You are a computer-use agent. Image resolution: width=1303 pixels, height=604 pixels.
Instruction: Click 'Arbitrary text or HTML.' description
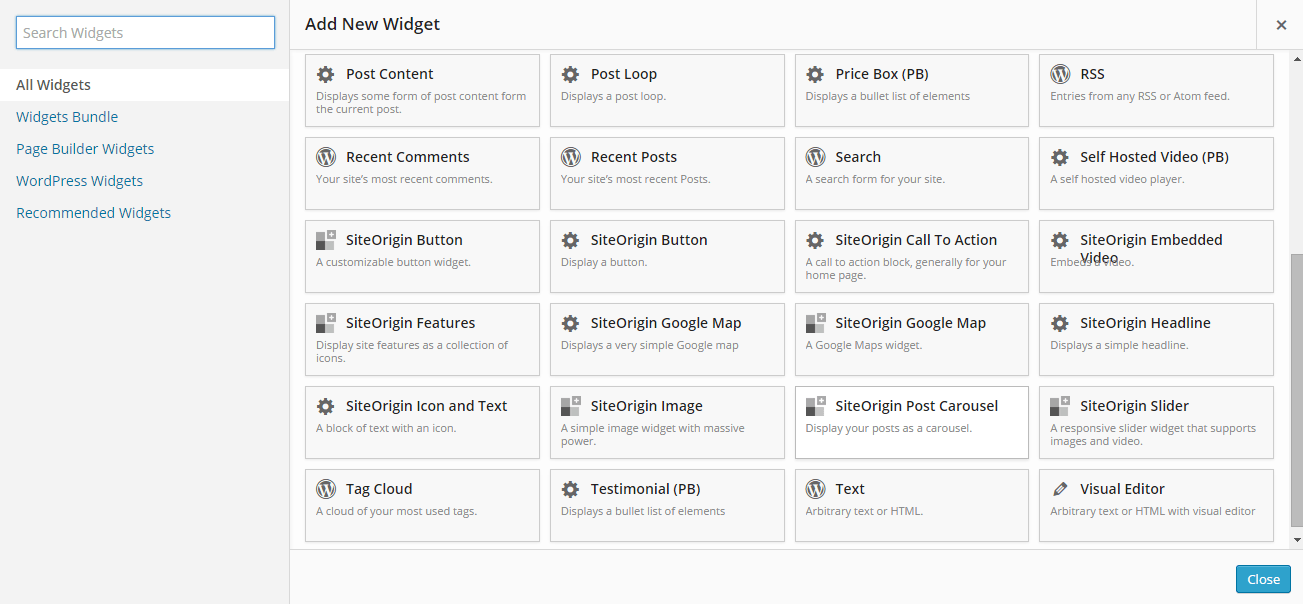[864, 511]
